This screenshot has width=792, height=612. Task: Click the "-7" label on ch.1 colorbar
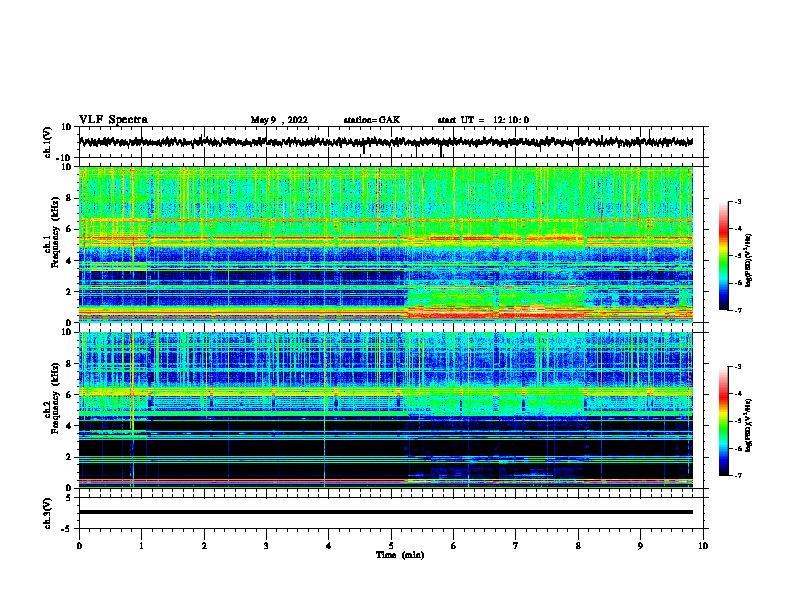[x=737, y=310]
